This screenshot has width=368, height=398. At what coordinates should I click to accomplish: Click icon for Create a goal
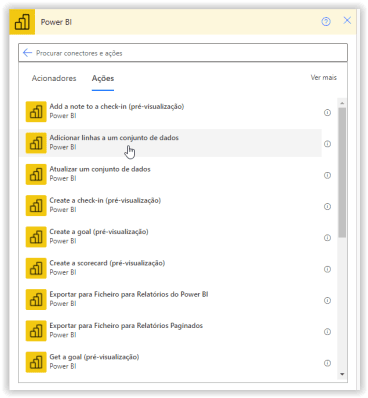[x=36, y=237]
